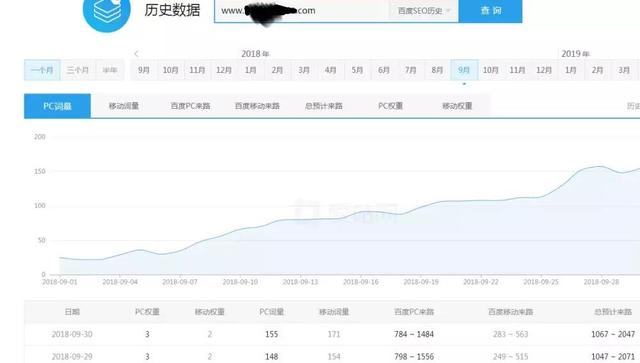Switch to the 百度移动来路 tab
Image resolution: width=640 pixels, height=363 pixels.
257,106
